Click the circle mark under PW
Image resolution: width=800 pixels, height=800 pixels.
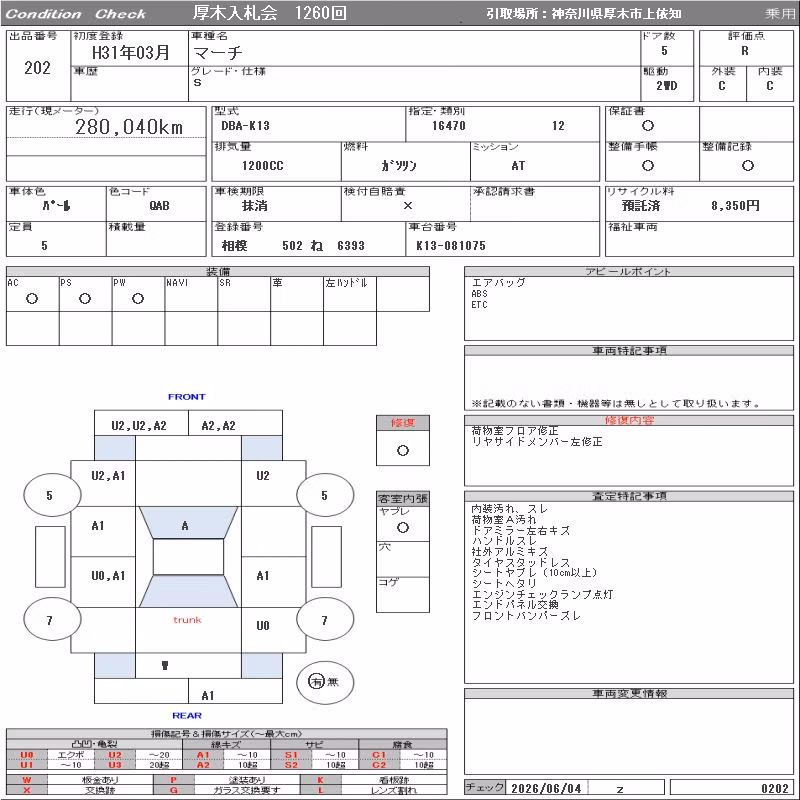click(138, 299)
